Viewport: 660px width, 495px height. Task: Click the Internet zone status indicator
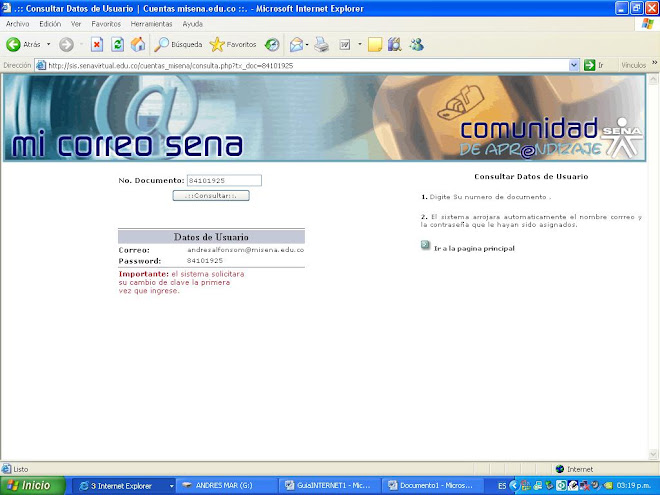(x=574, y=469)
